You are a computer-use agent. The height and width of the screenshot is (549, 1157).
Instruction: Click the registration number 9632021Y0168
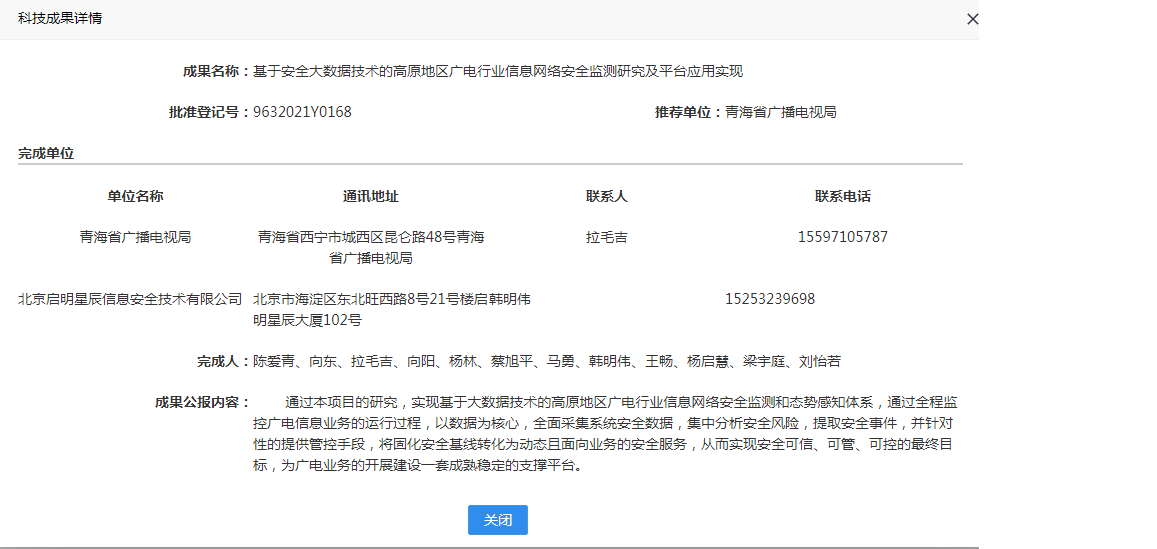pyautogui.click(x=302, y=112)
